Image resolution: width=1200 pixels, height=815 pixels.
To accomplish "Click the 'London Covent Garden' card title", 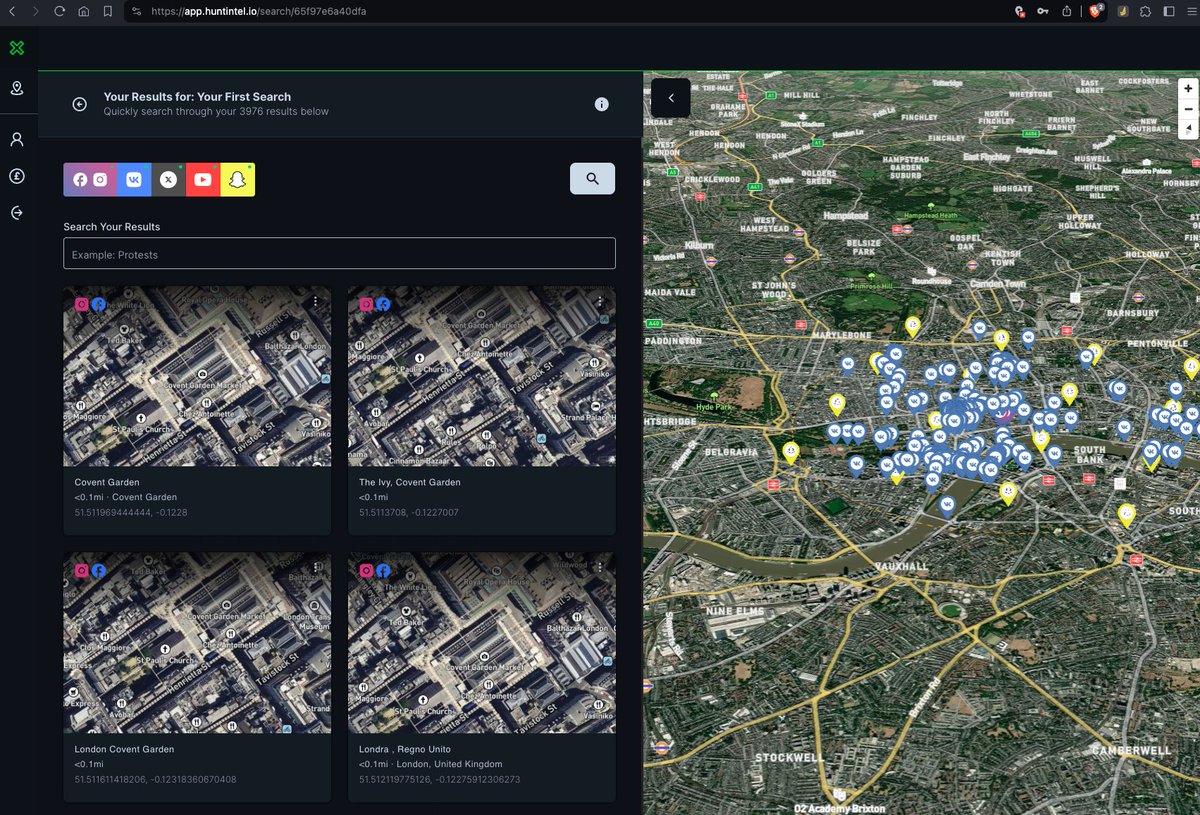I will 124,749.
